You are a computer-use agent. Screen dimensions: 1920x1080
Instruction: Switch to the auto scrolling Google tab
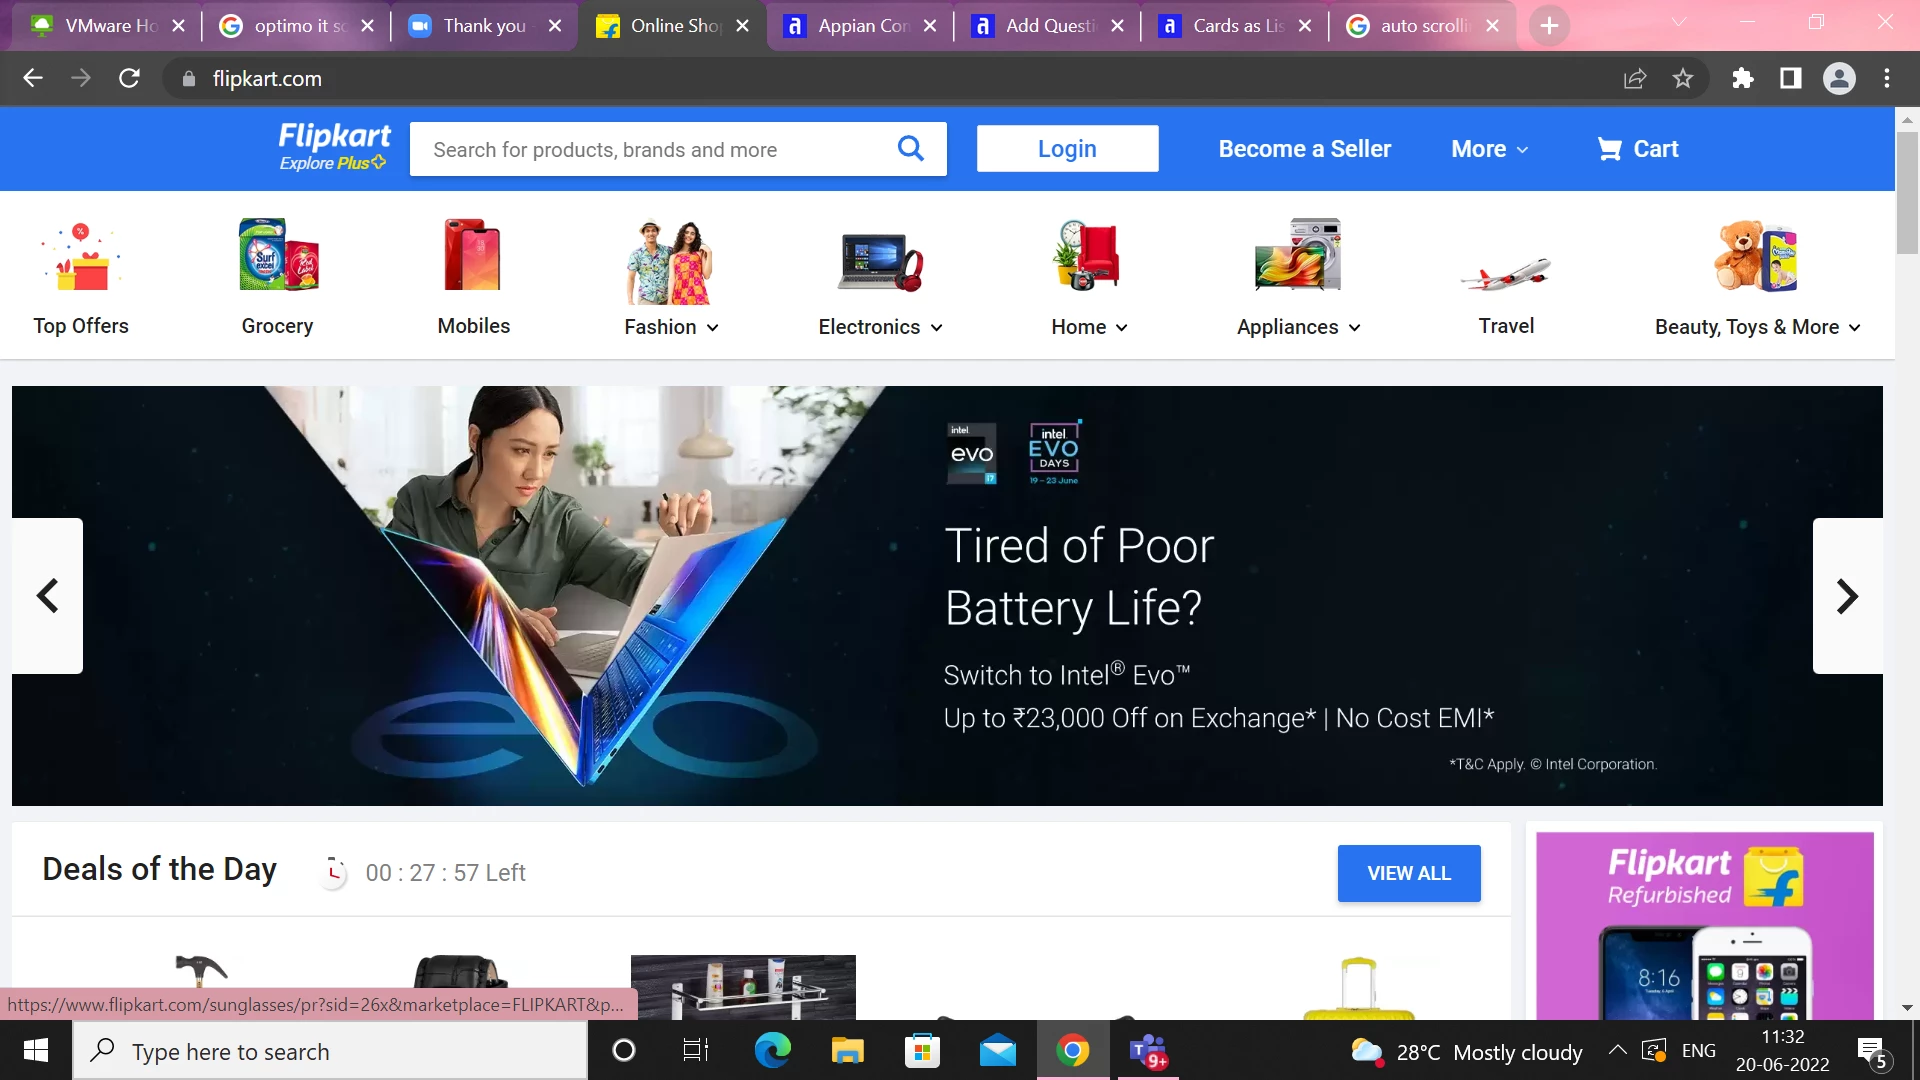(1424, 26)
